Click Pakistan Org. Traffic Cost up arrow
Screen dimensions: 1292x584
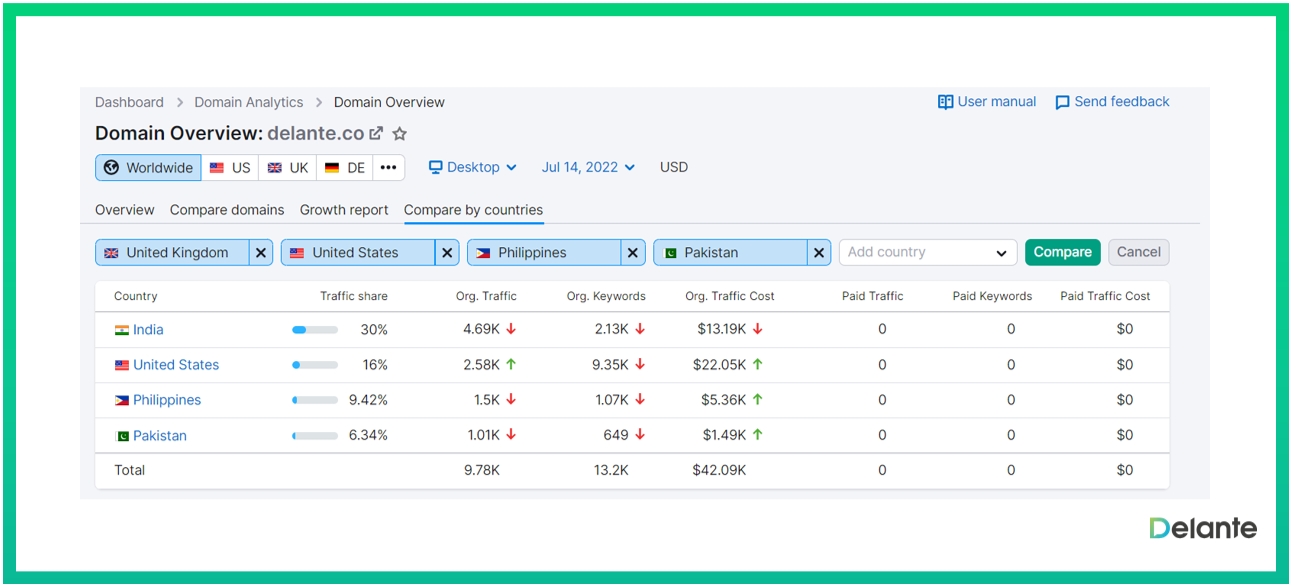757,434
